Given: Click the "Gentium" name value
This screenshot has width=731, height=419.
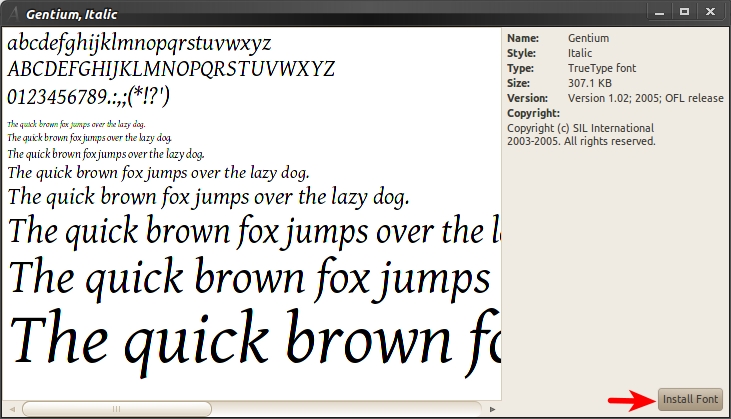Looking at the screenshot, I should (588, 38).
